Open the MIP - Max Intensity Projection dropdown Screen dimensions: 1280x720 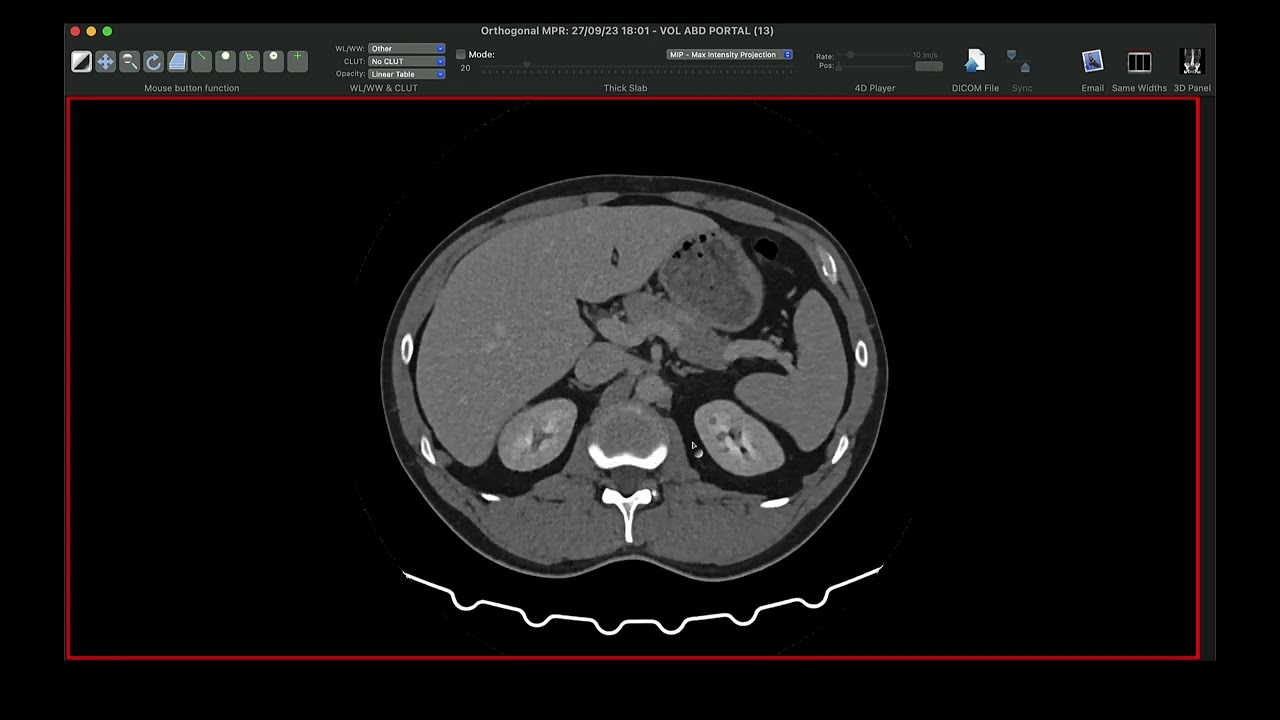[730, 54]
